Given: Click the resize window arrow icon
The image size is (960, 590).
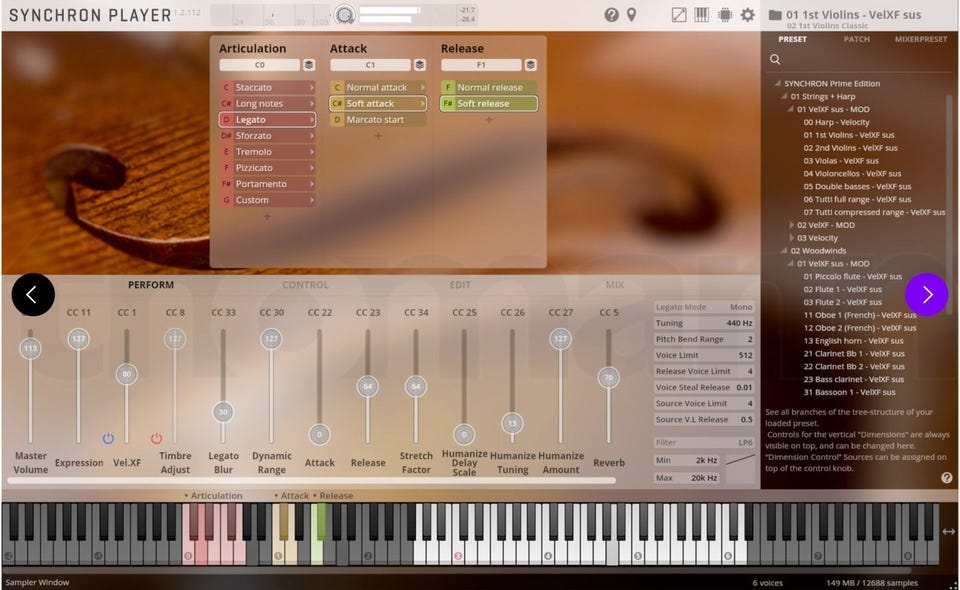Looking at the screenshot, I should 679,15.
